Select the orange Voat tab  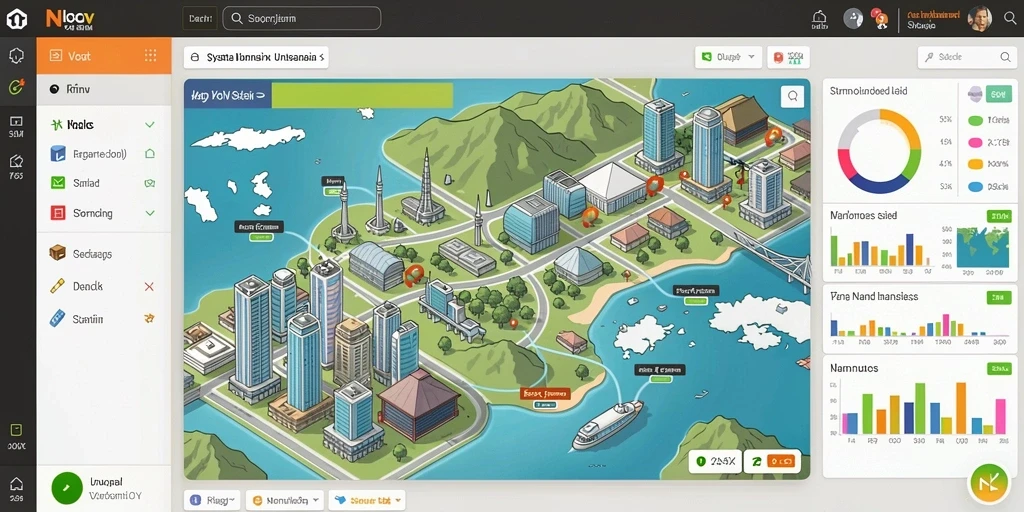point(104,56)
